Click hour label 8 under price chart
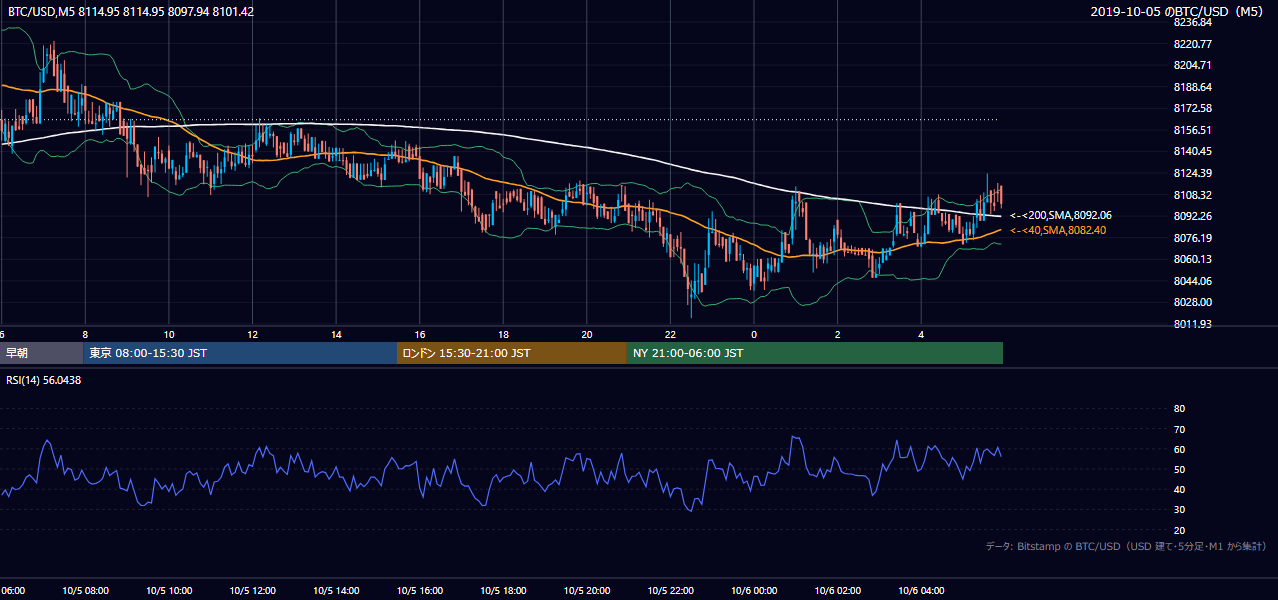 (85, 335)
